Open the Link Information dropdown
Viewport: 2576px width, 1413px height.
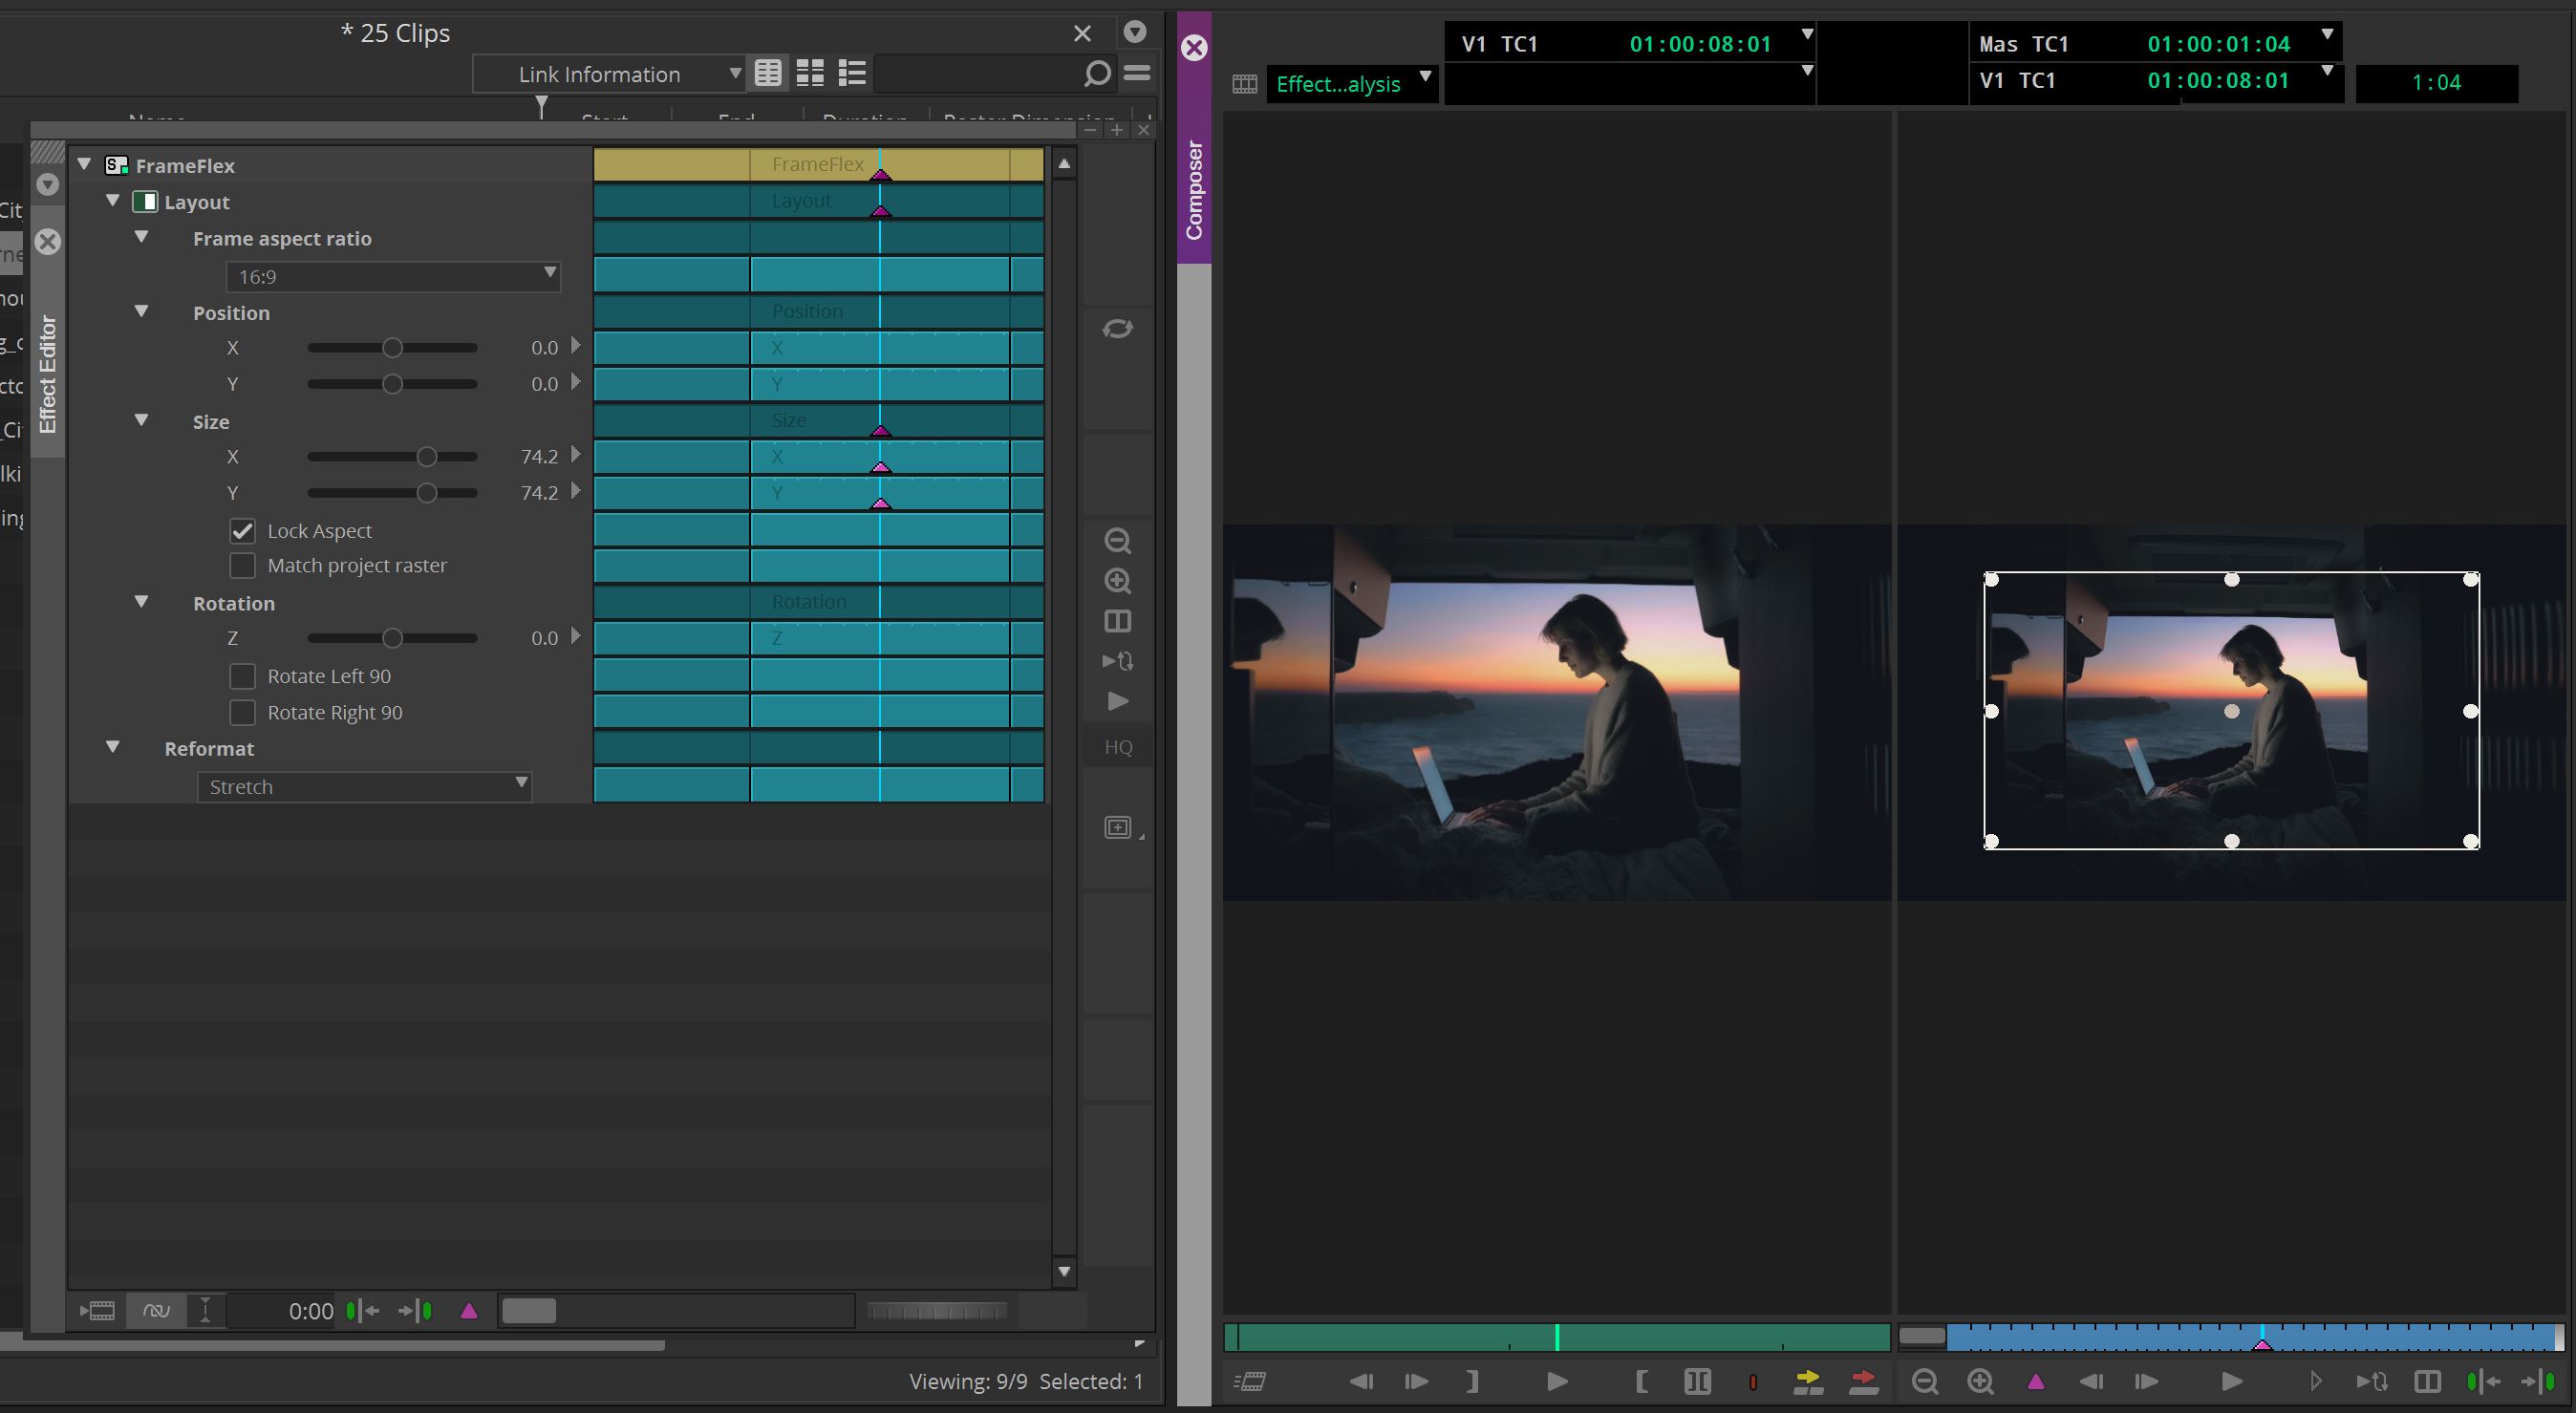609,74
